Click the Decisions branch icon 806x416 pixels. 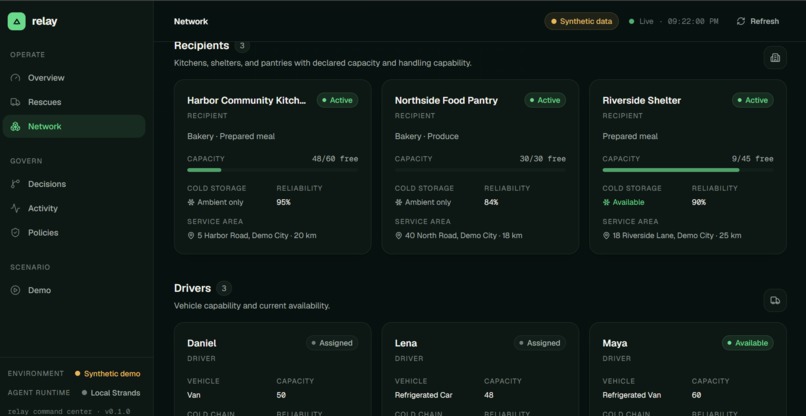pos(15,184)
